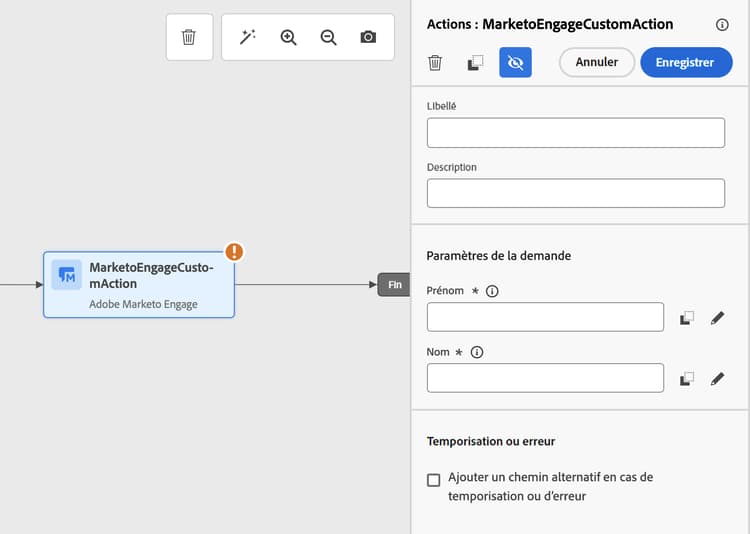The height and width of the screenshot is (534, 750).
Task: Click the Libellé text field
Action: (x=575, y=133)
